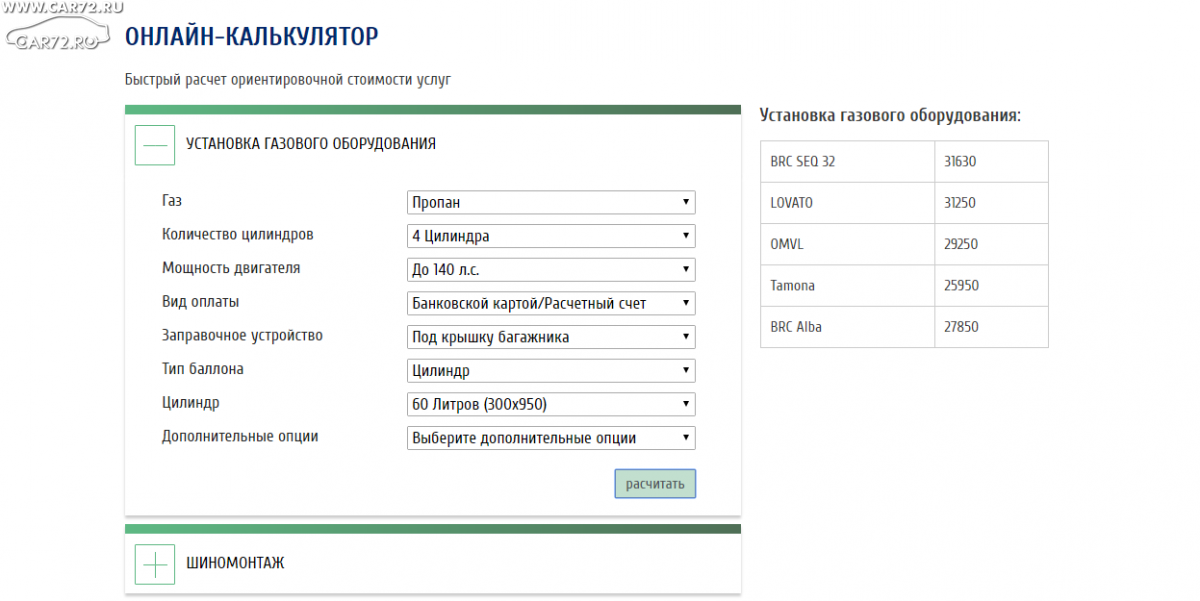
Task: Collapse the gas equipment section minus icon
Action: coord(155,145)
